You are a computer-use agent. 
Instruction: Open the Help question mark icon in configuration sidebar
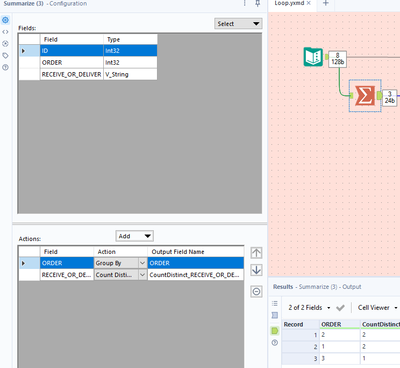[5, 67]
